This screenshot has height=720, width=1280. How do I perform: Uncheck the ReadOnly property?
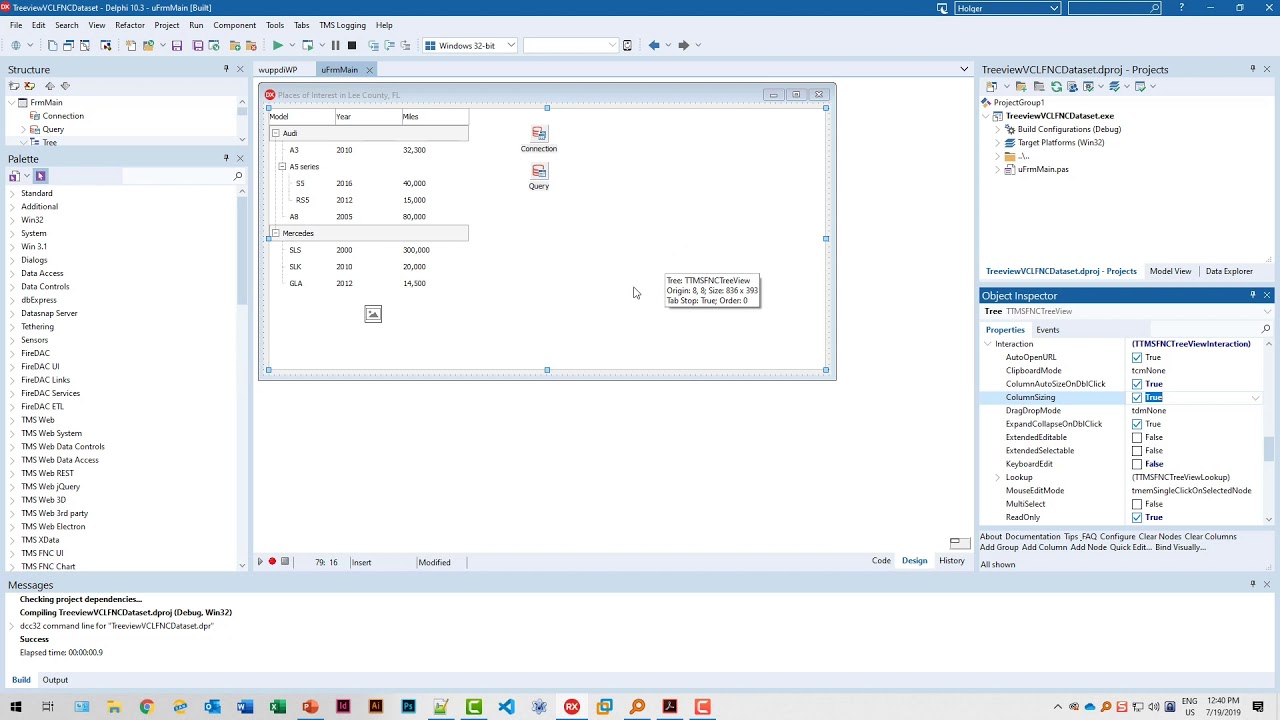pyautogui.click(x=1137, y=517)
